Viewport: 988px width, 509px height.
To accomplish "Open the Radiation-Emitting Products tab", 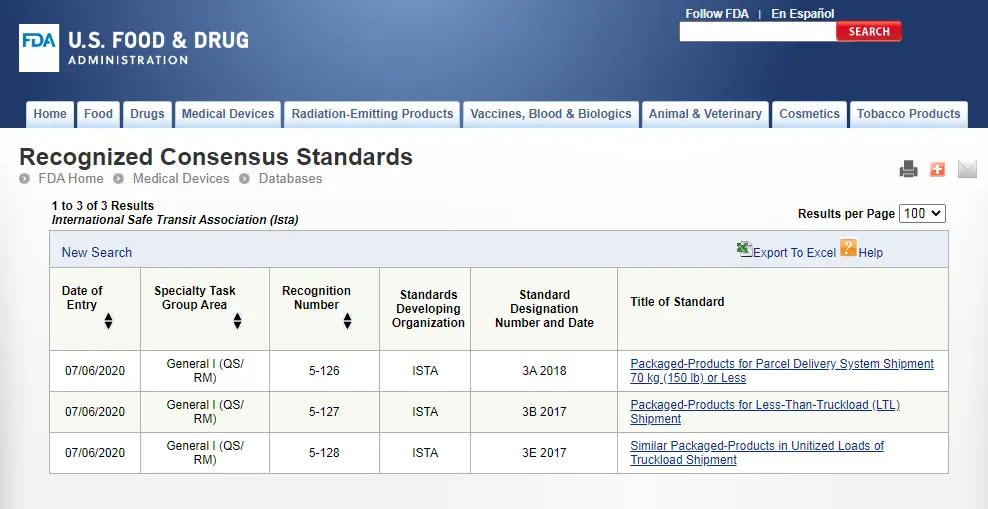I will tap(372, 114).
